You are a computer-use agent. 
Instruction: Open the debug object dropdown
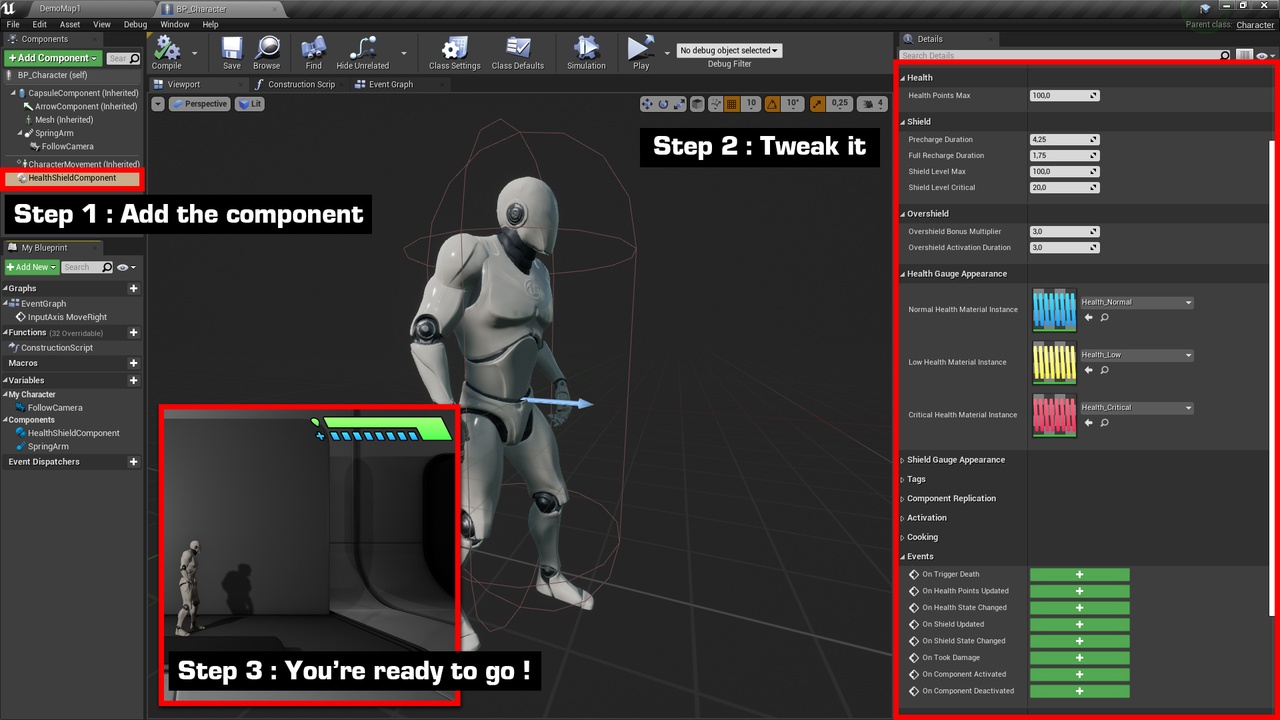coord(729,50)
